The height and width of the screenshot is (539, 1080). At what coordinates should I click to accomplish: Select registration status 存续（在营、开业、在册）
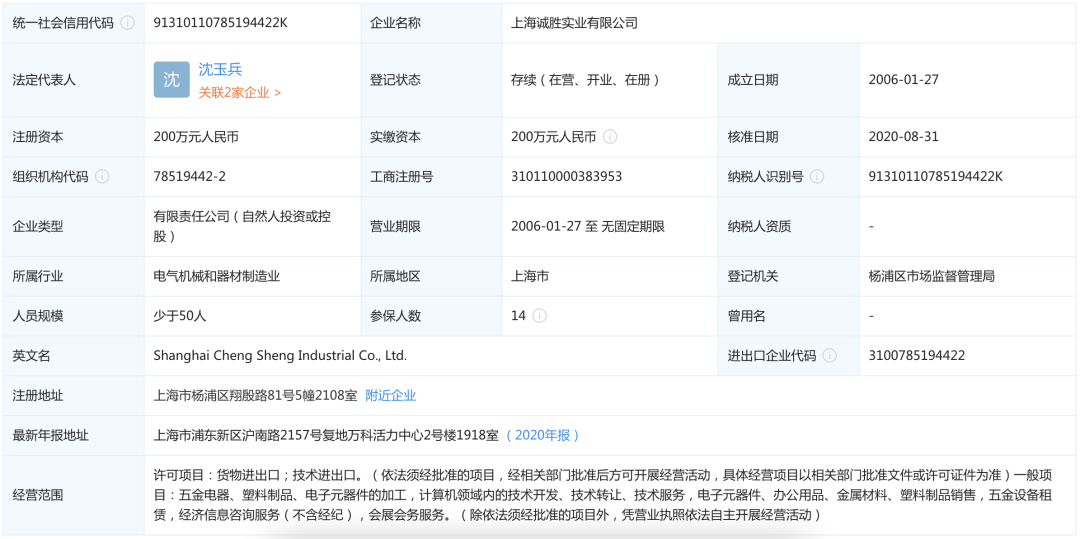click(586, 80)
